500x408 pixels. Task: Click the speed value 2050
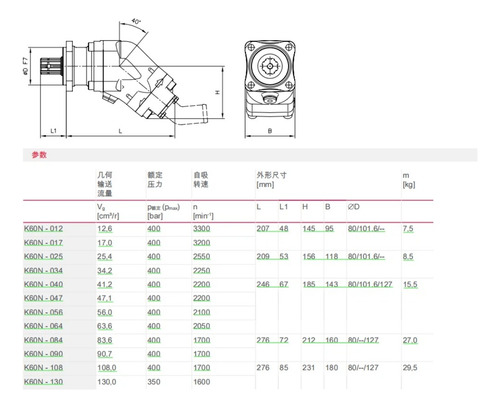202,326
